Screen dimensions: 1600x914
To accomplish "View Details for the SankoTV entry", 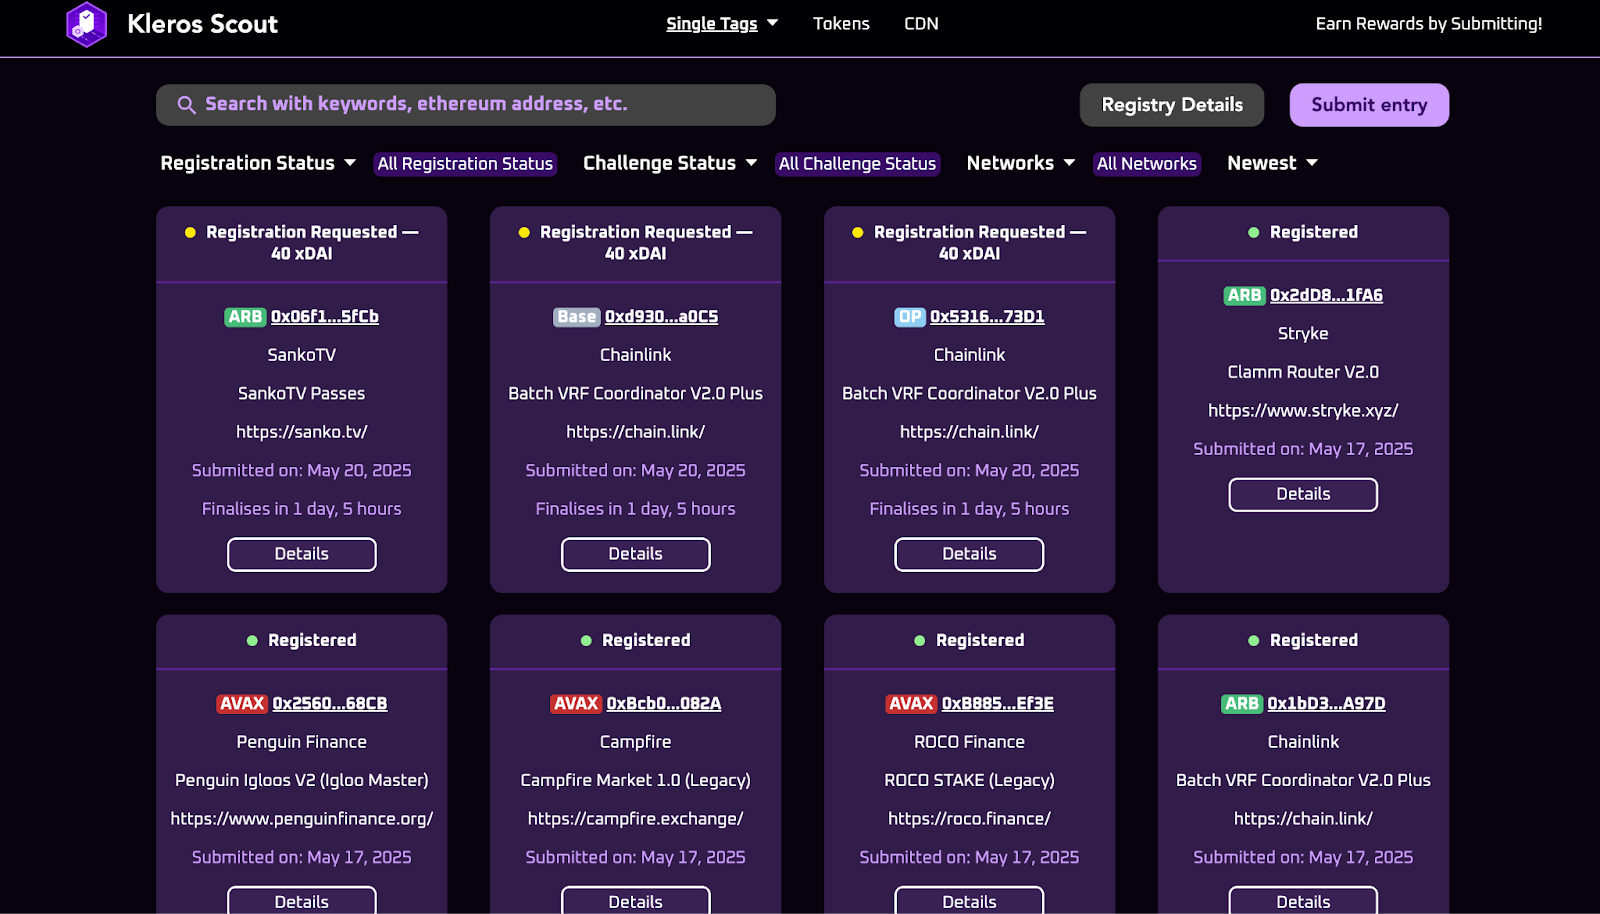I will pyautogui.click(x=302, y=554).
